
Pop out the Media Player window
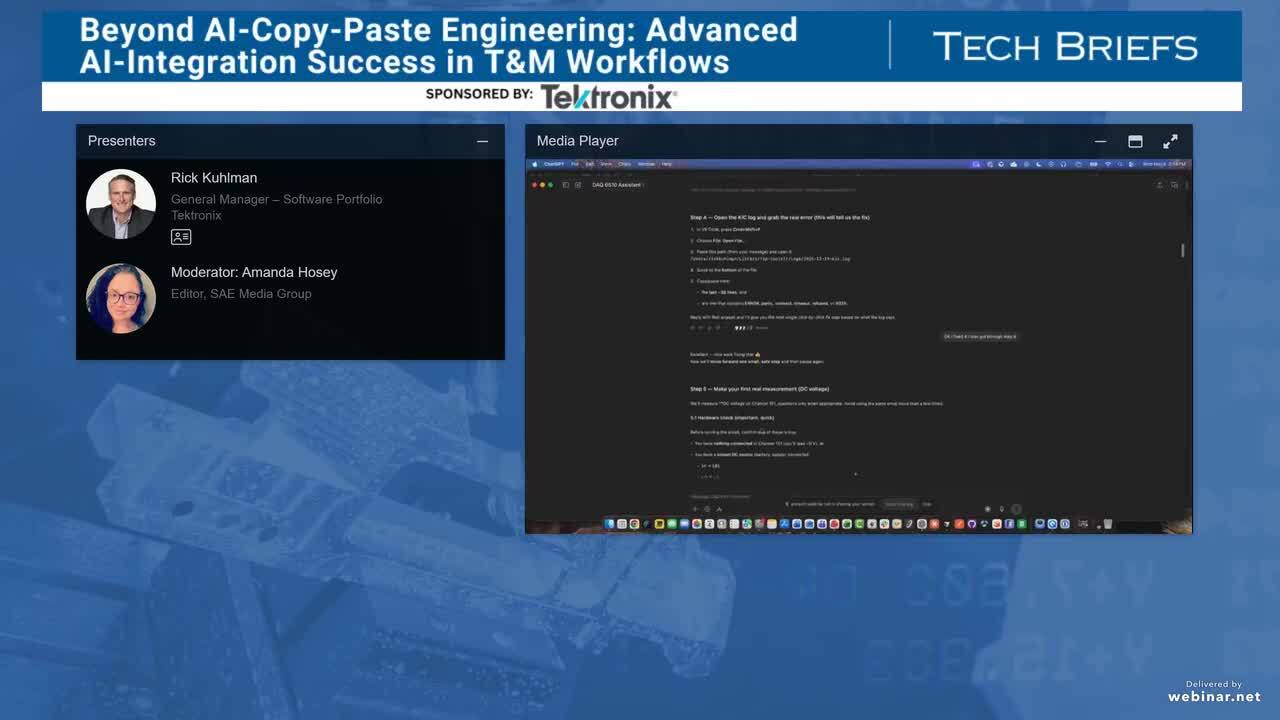coord(1135,141)
